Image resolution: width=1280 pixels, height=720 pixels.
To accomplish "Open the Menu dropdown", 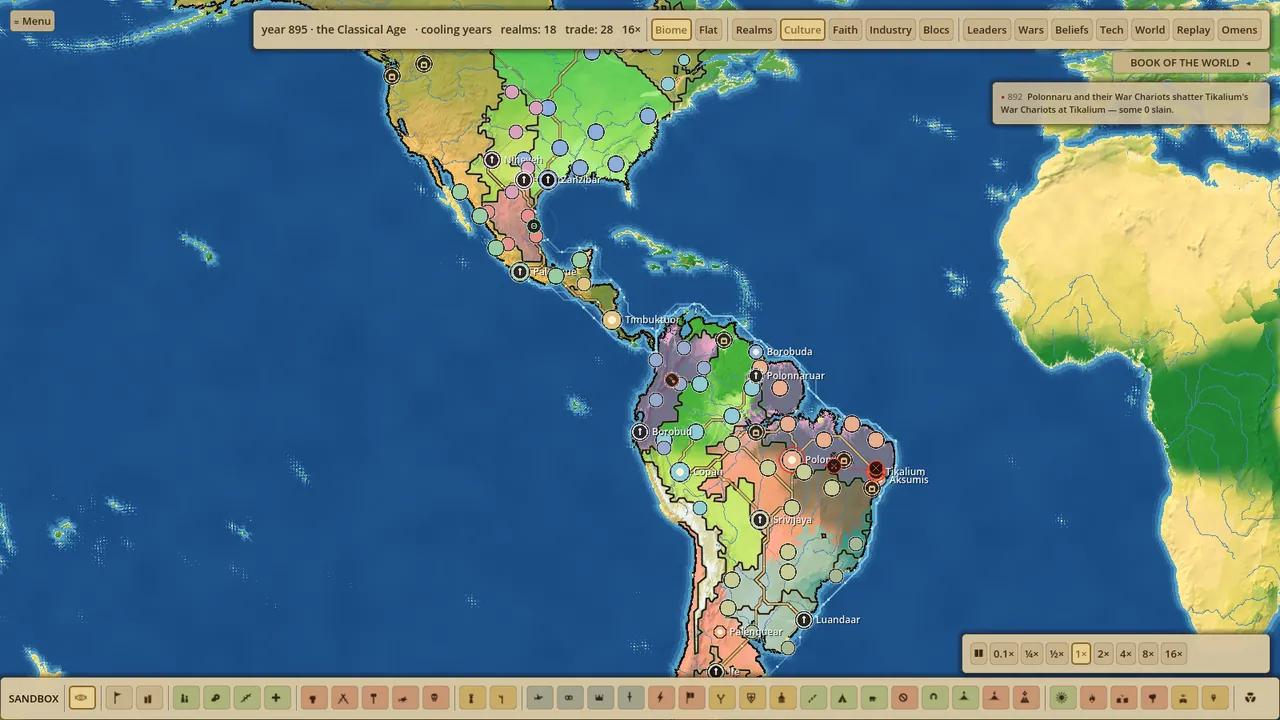I will (x=32, y=21).
